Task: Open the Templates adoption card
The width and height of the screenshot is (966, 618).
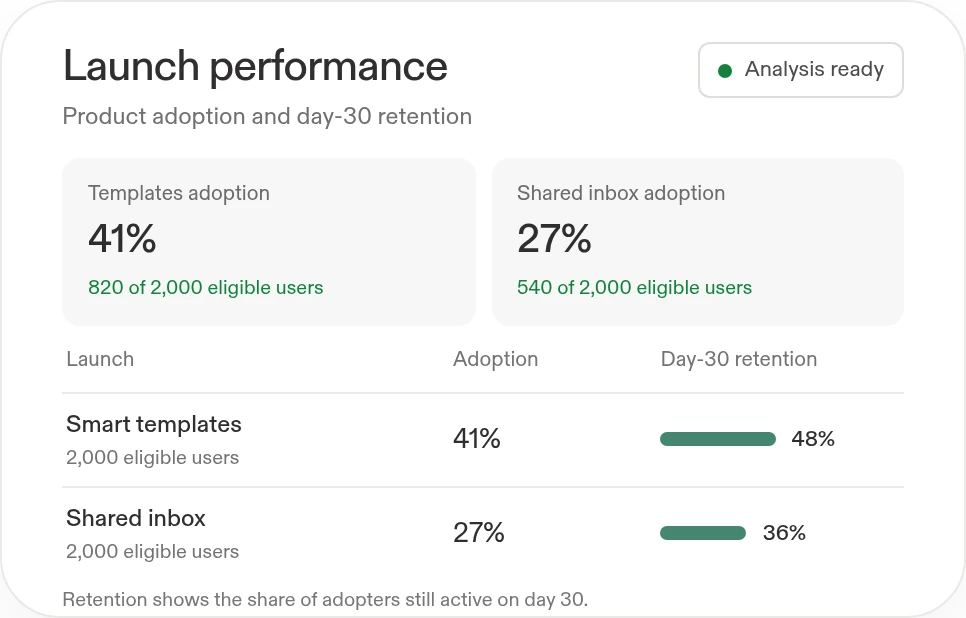Action: [x=269, y=242]
